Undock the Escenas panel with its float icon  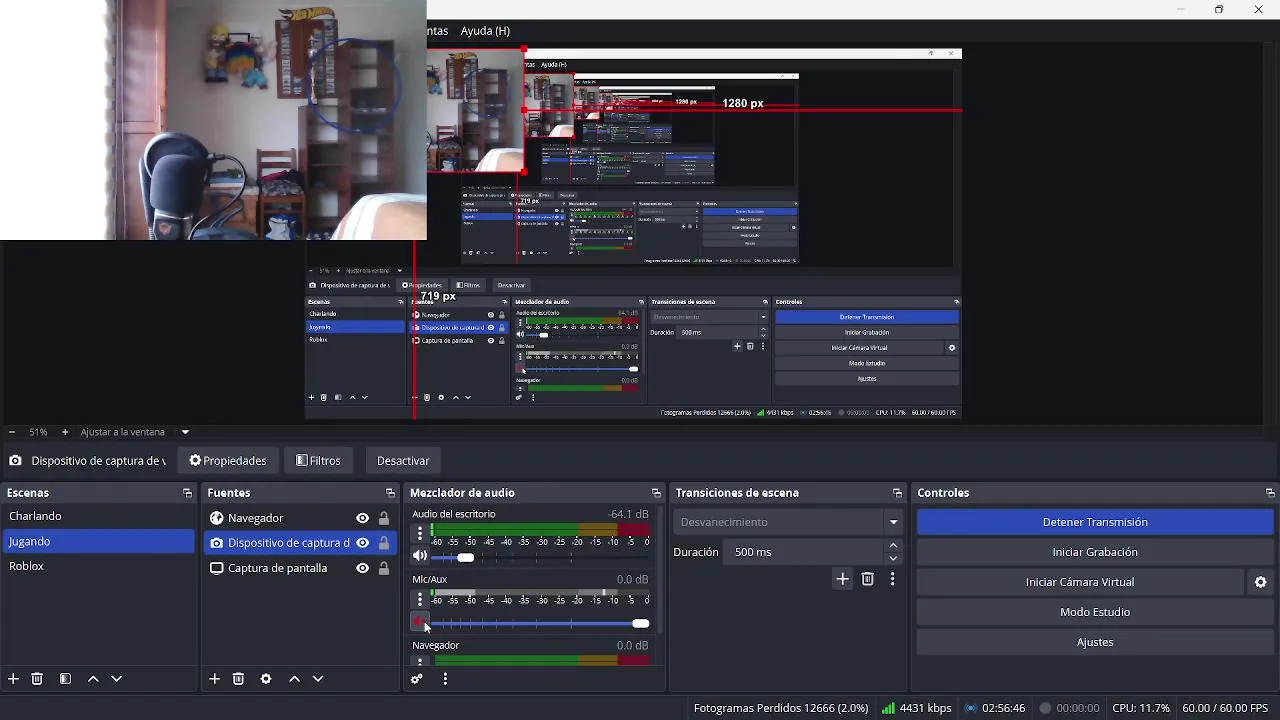(x=186, y=493)
